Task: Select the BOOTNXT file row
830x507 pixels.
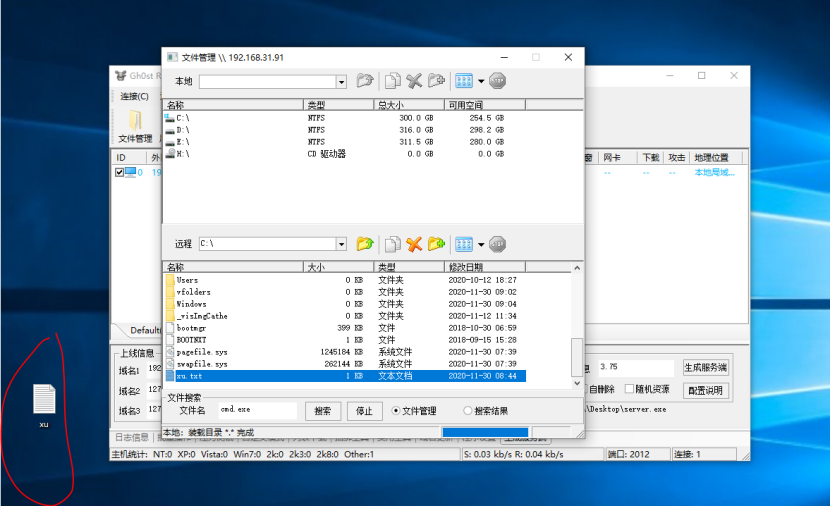Action: click(x=345, y=340)
